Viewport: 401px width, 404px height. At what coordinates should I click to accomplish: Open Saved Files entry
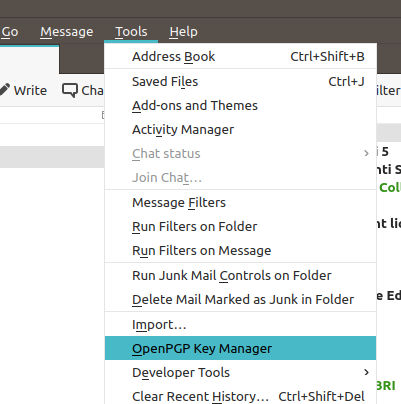coord(241,82)
